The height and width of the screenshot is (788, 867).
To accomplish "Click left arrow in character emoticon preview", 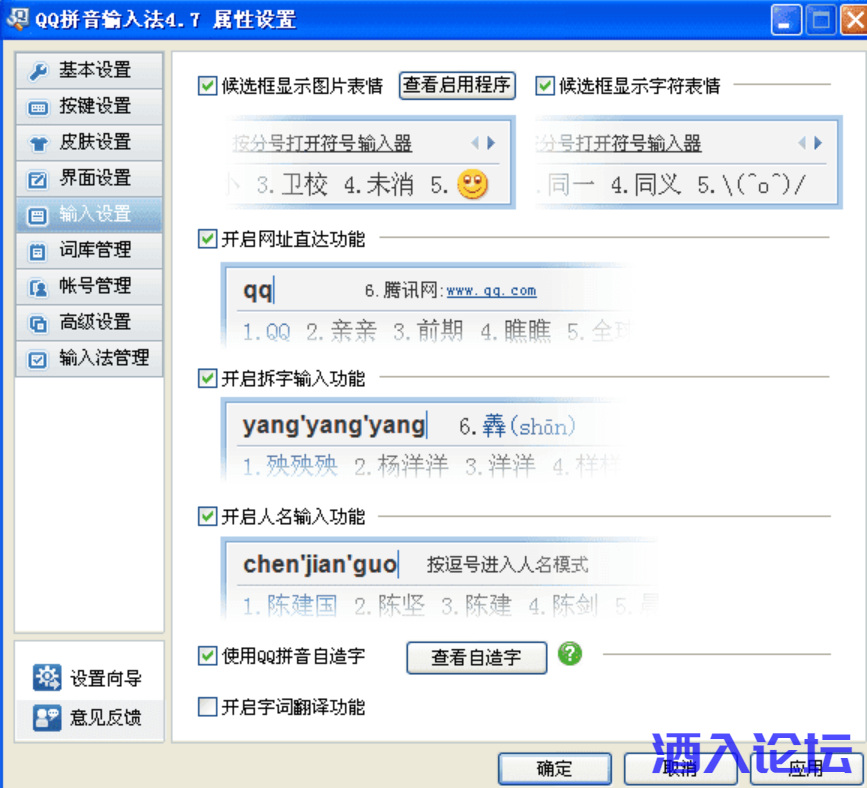I will tap(802, 143).
